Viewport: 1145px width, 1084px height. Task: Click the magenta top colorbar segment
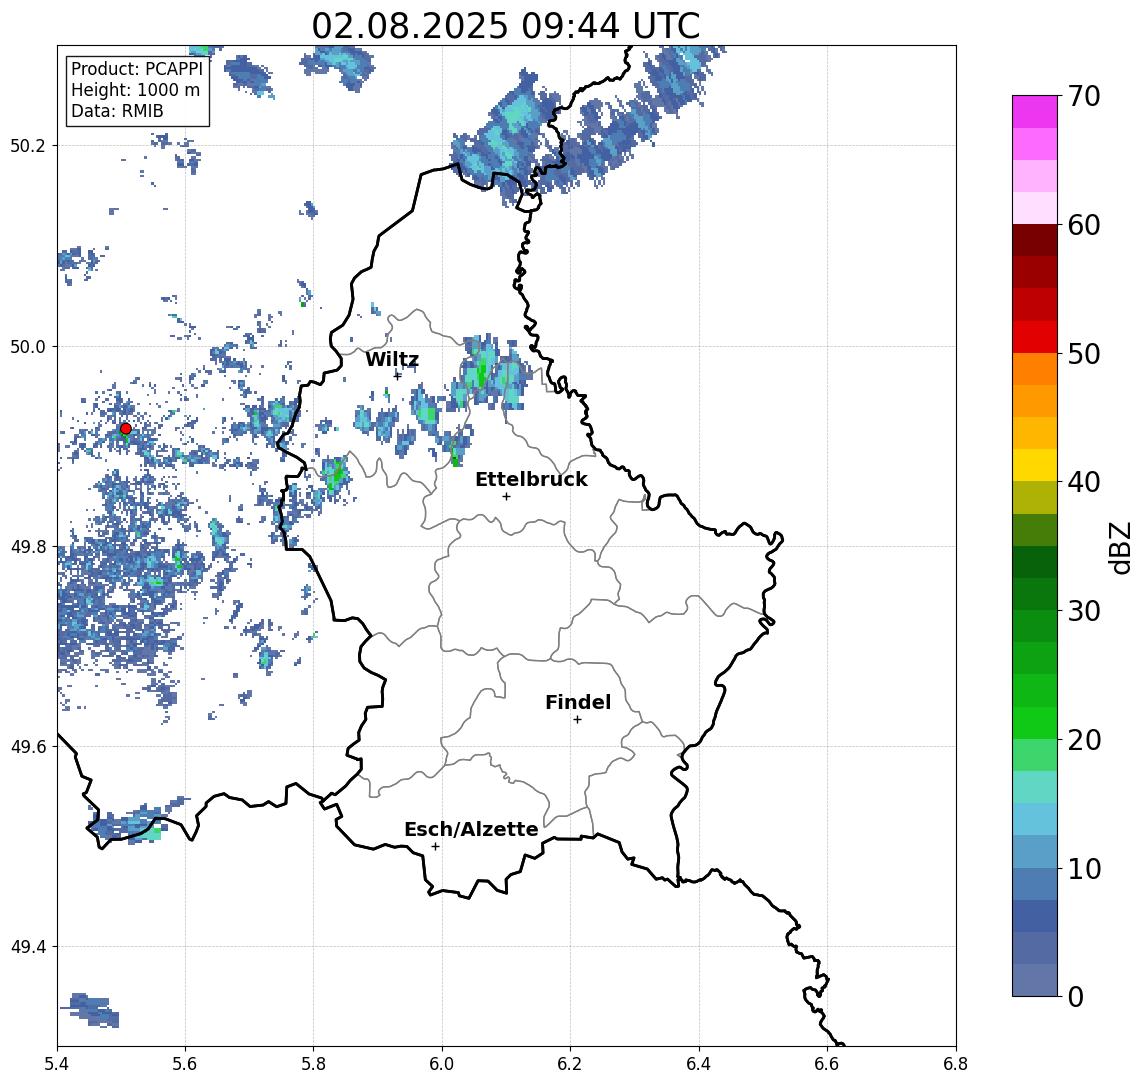tap(1035, 112)
